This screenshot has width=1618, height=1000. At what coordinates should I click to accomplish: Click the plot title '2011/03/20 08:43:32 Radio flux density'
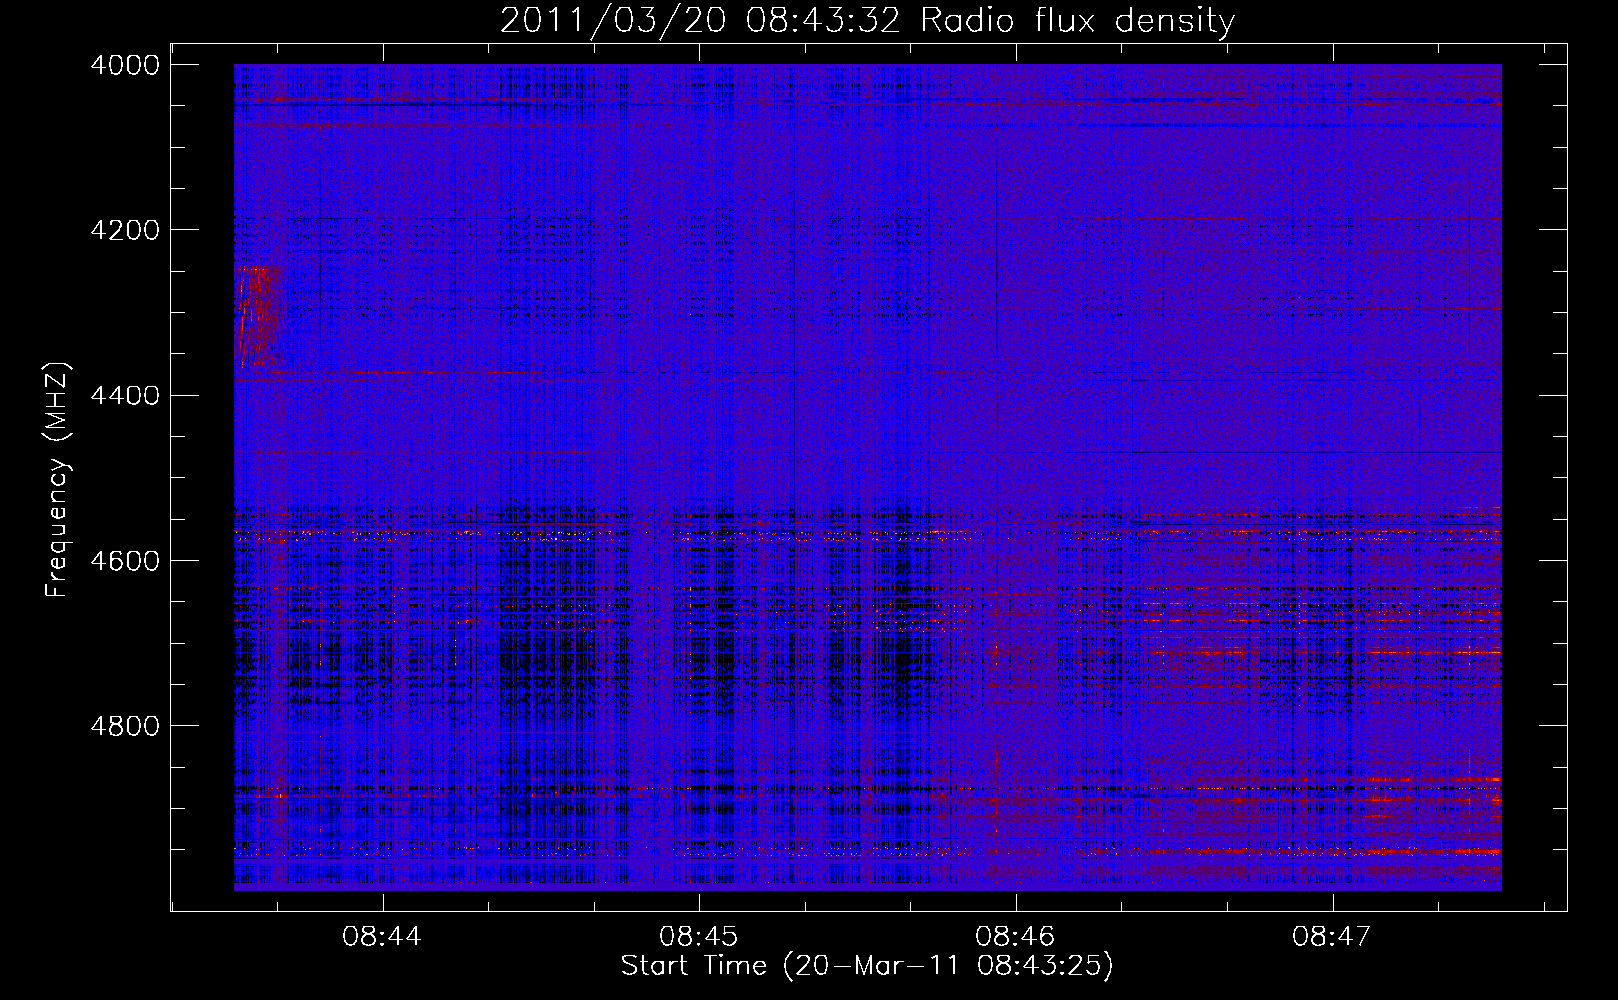pos(867,21)
